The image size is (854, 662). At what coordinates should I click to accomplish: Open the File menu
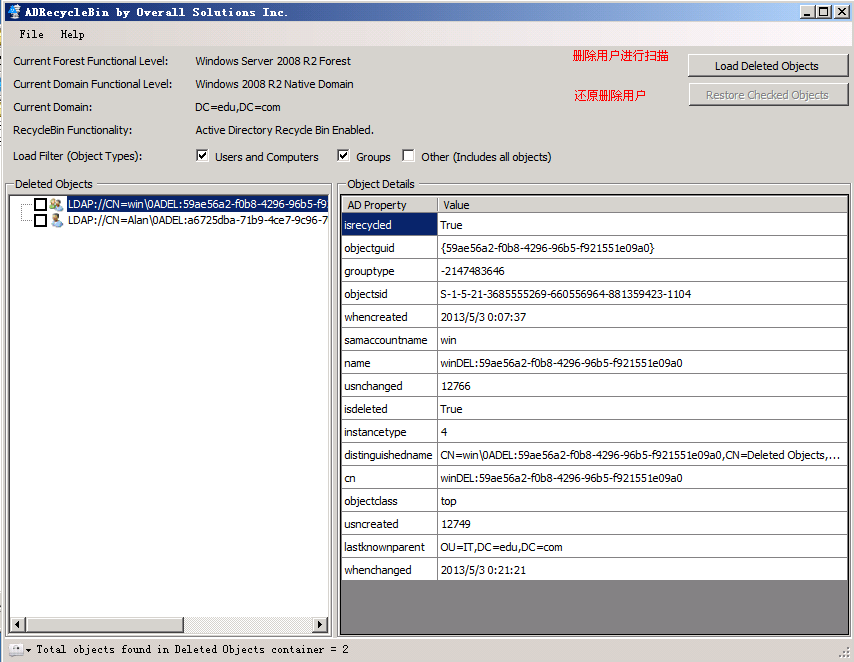[x=31, y=34]
